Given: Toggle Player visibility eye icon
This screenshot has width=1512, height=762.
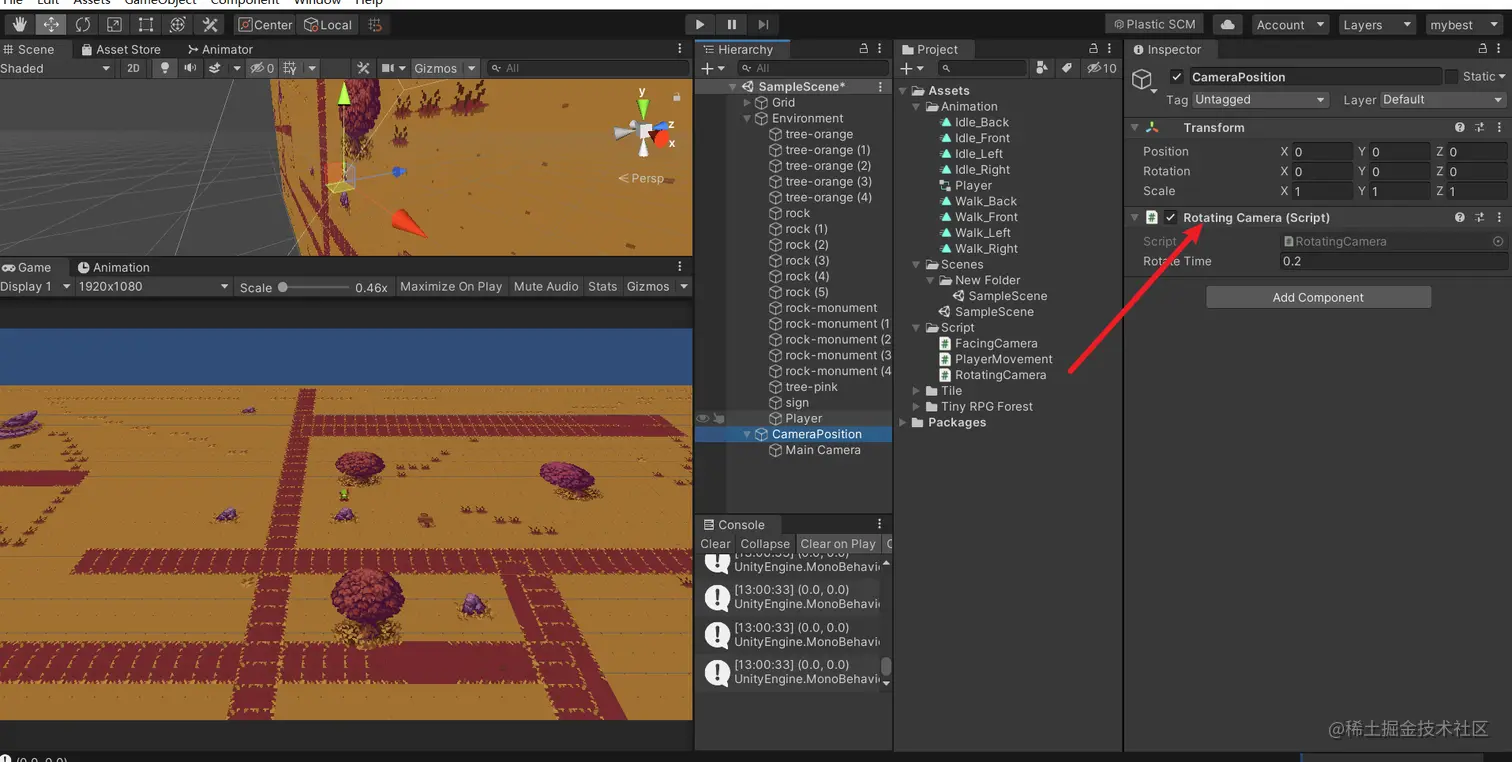Looking at the screenshot, I should (702, 418).
